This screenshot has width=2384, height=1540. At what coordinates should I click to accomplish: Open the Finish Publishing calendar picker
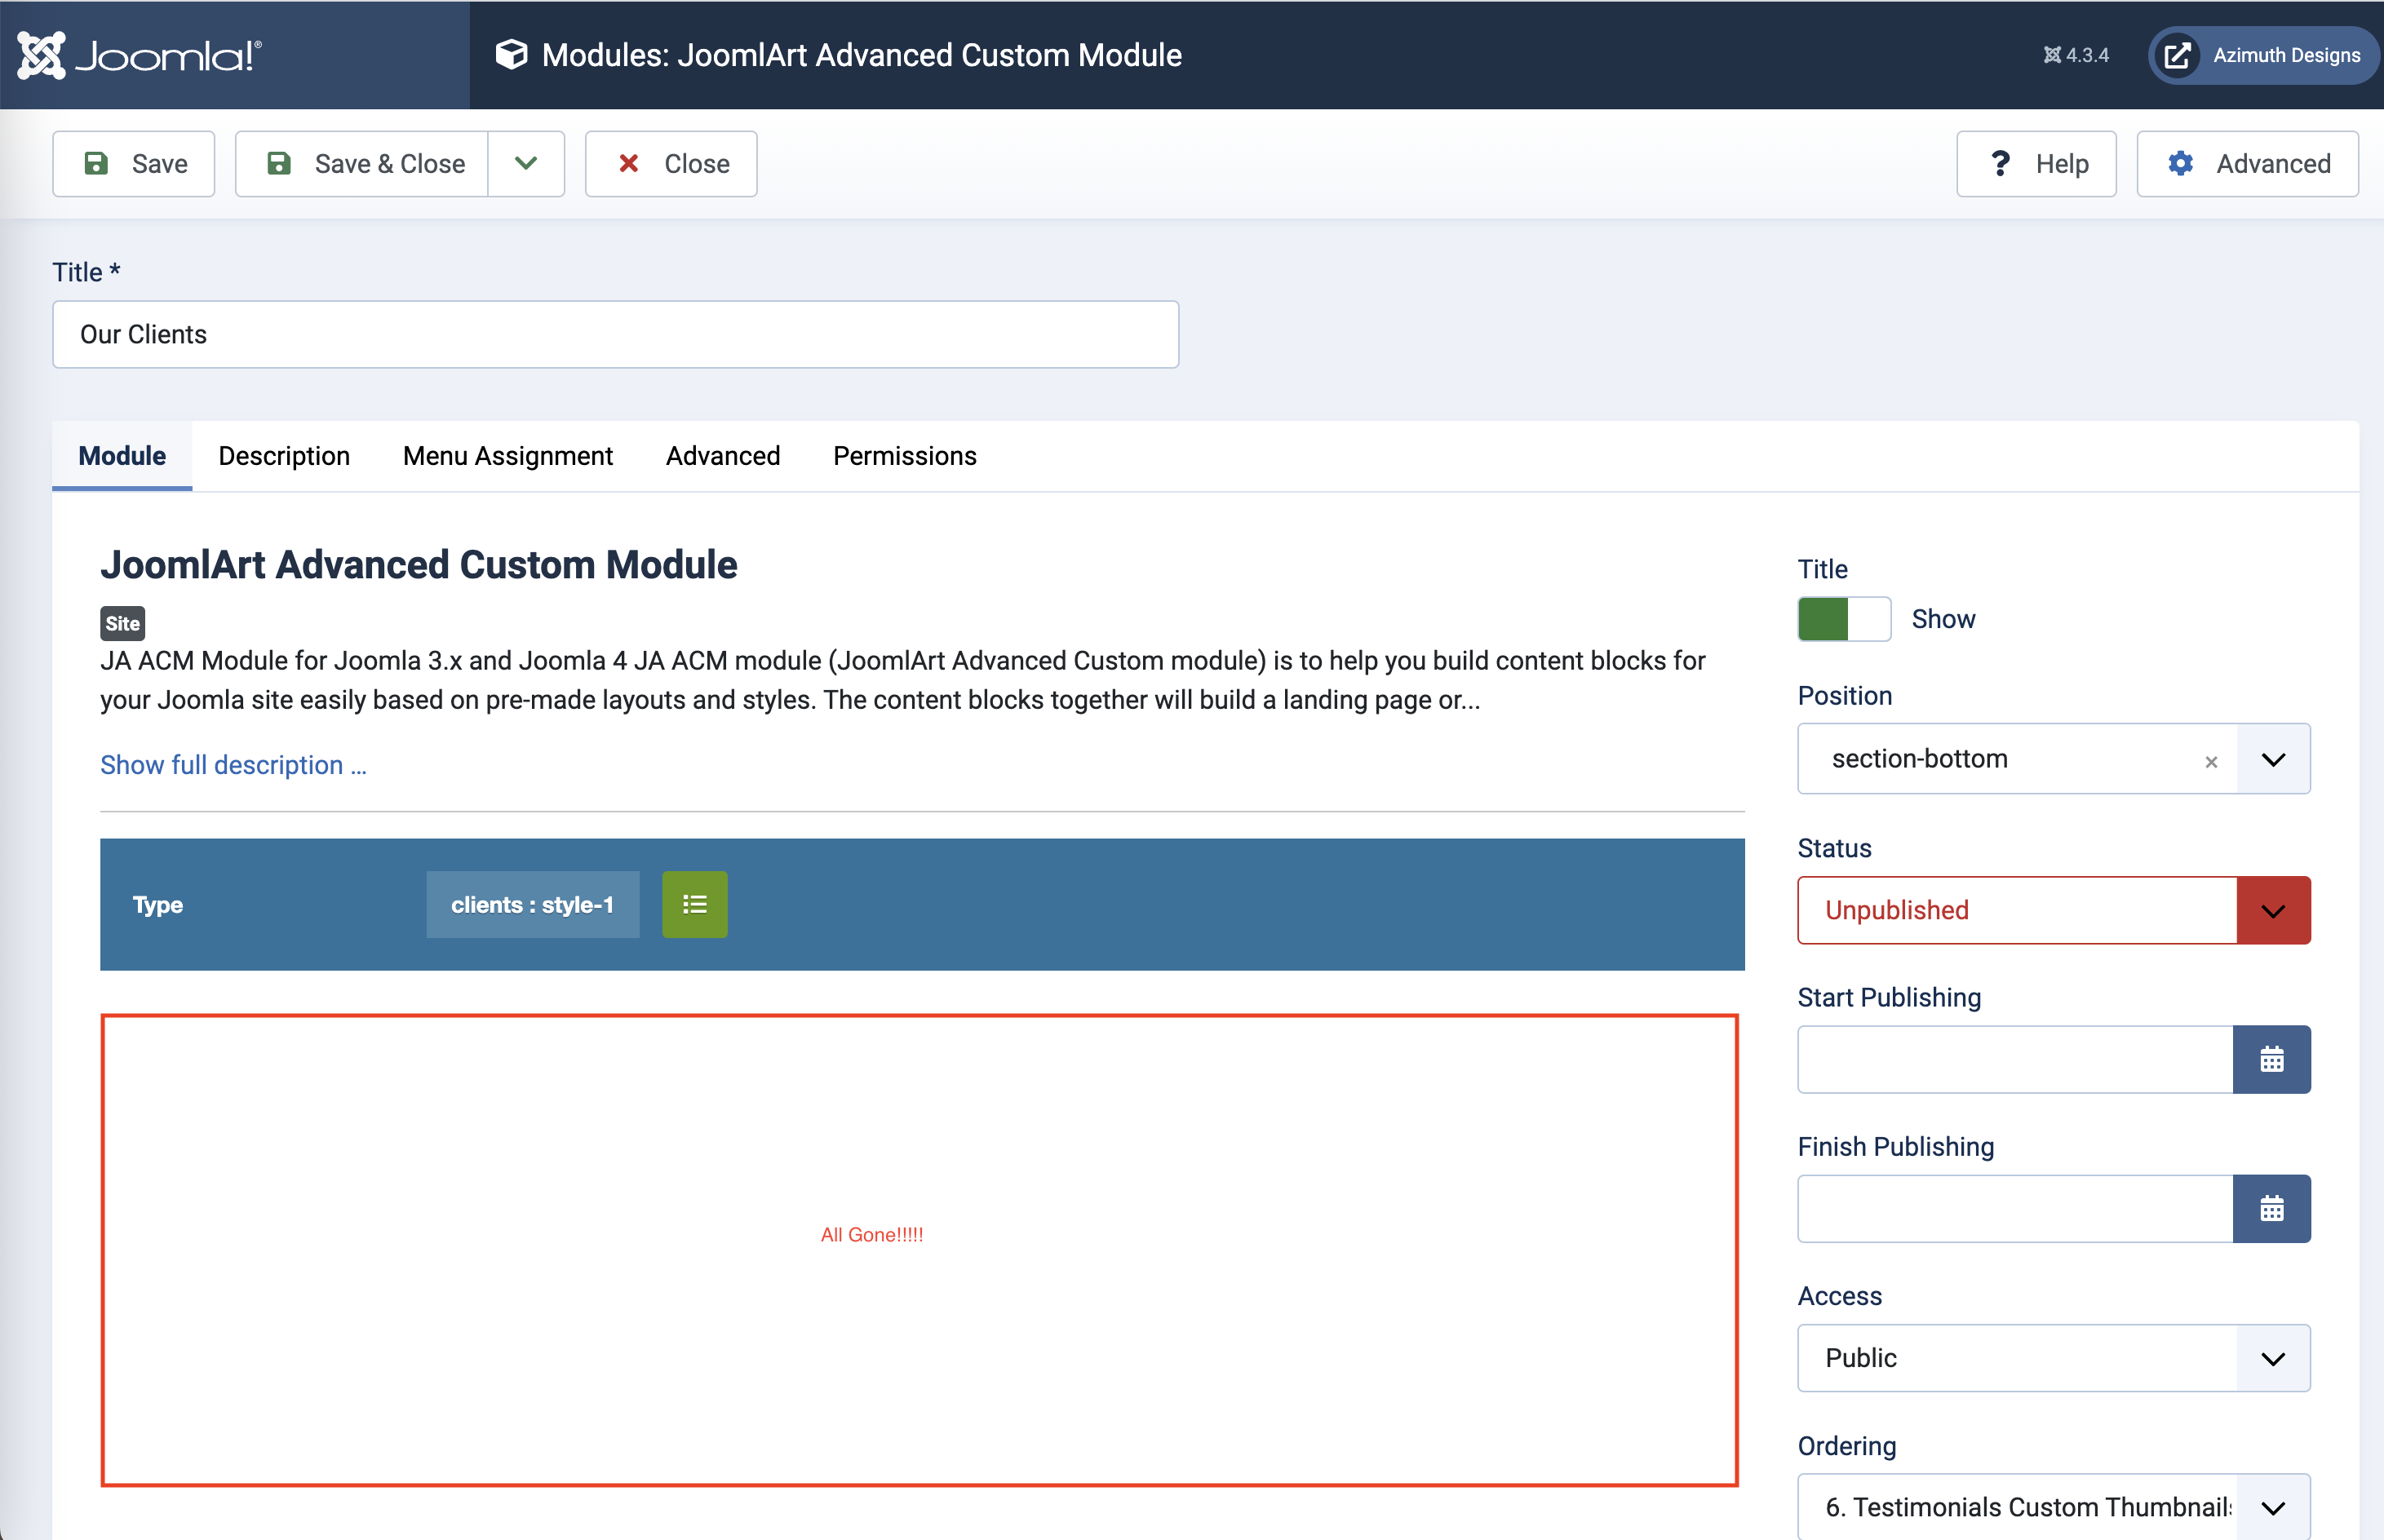click(x=2271, y=1208)
